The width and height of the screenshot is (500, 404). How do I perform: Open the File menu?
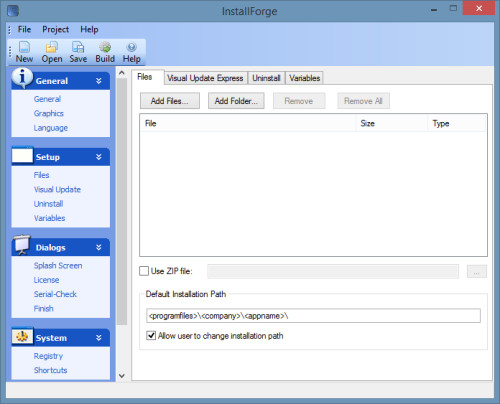24,29
